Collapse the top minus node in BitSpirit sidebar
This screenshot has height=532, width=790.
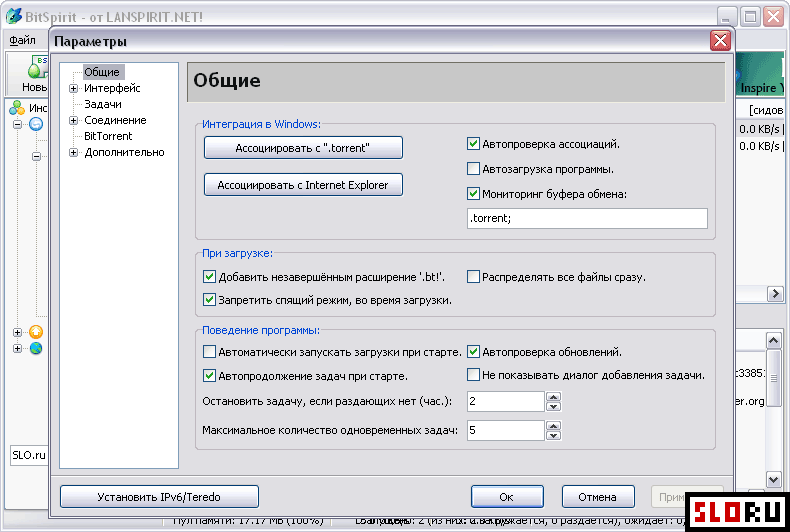[18, 124]
